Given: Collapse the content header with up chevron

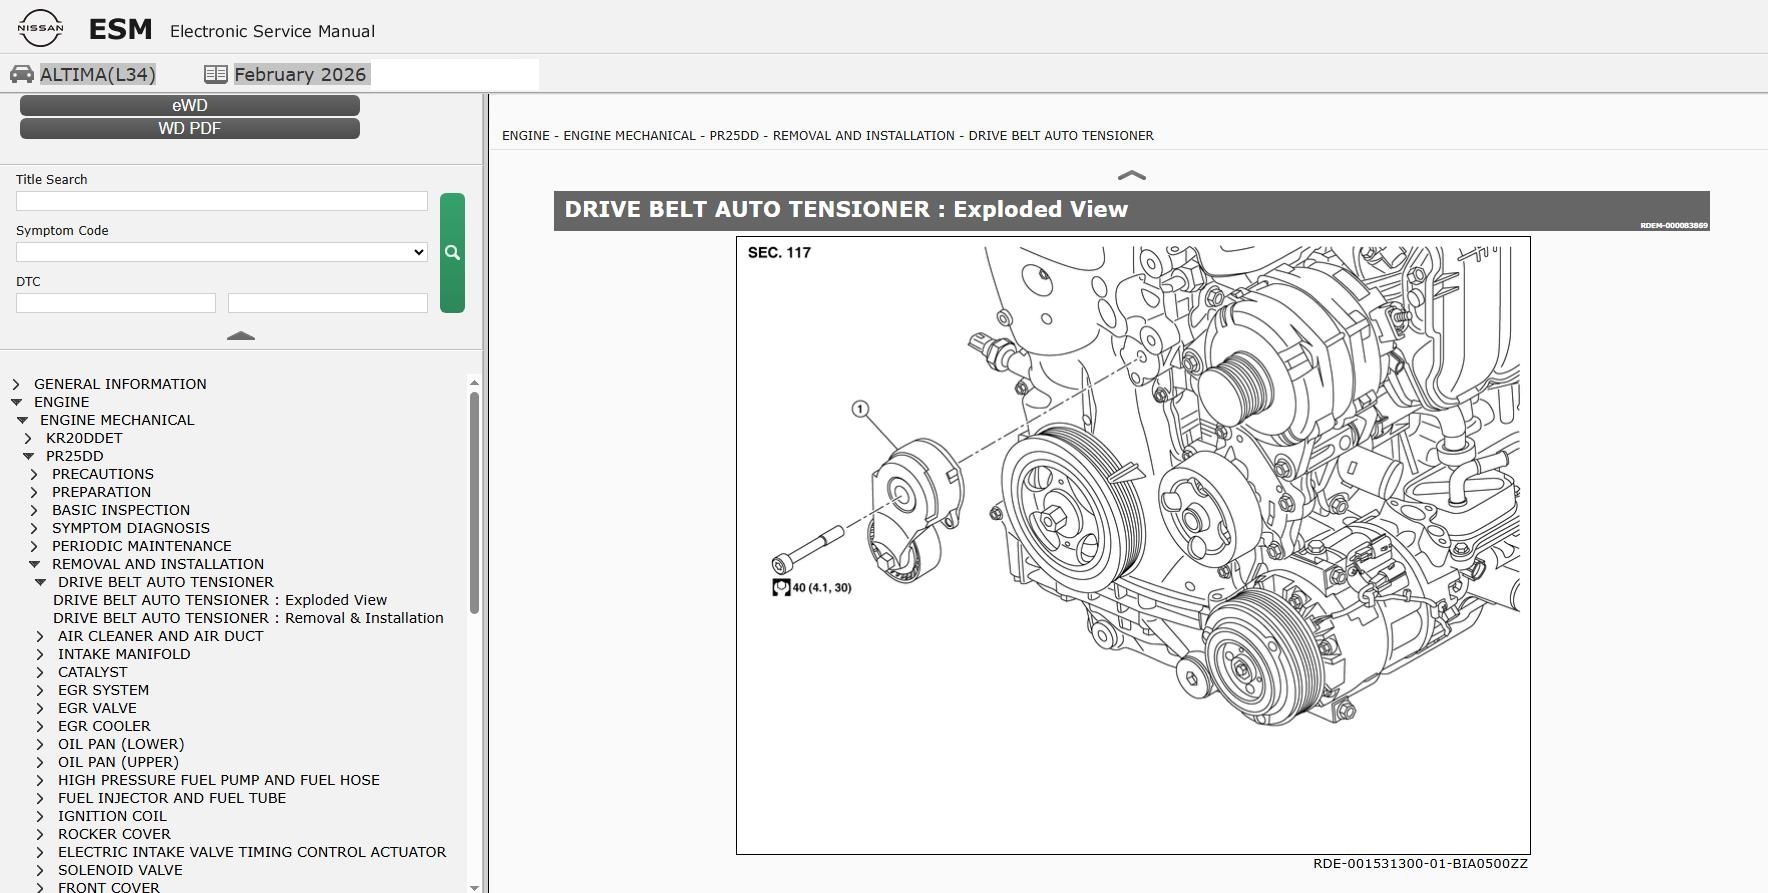Looking at the screenshot, I should point(1131,175).
